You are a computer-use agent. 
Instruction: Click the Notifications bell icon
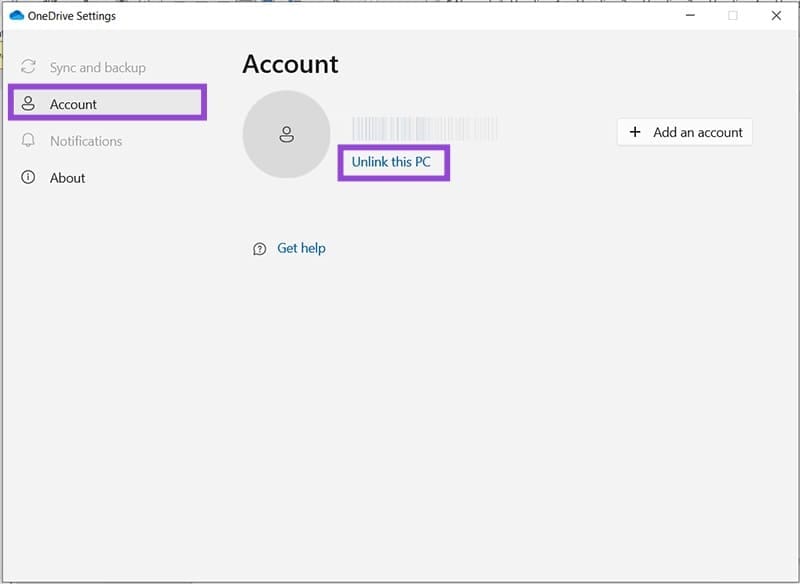(x=26, y=141)
